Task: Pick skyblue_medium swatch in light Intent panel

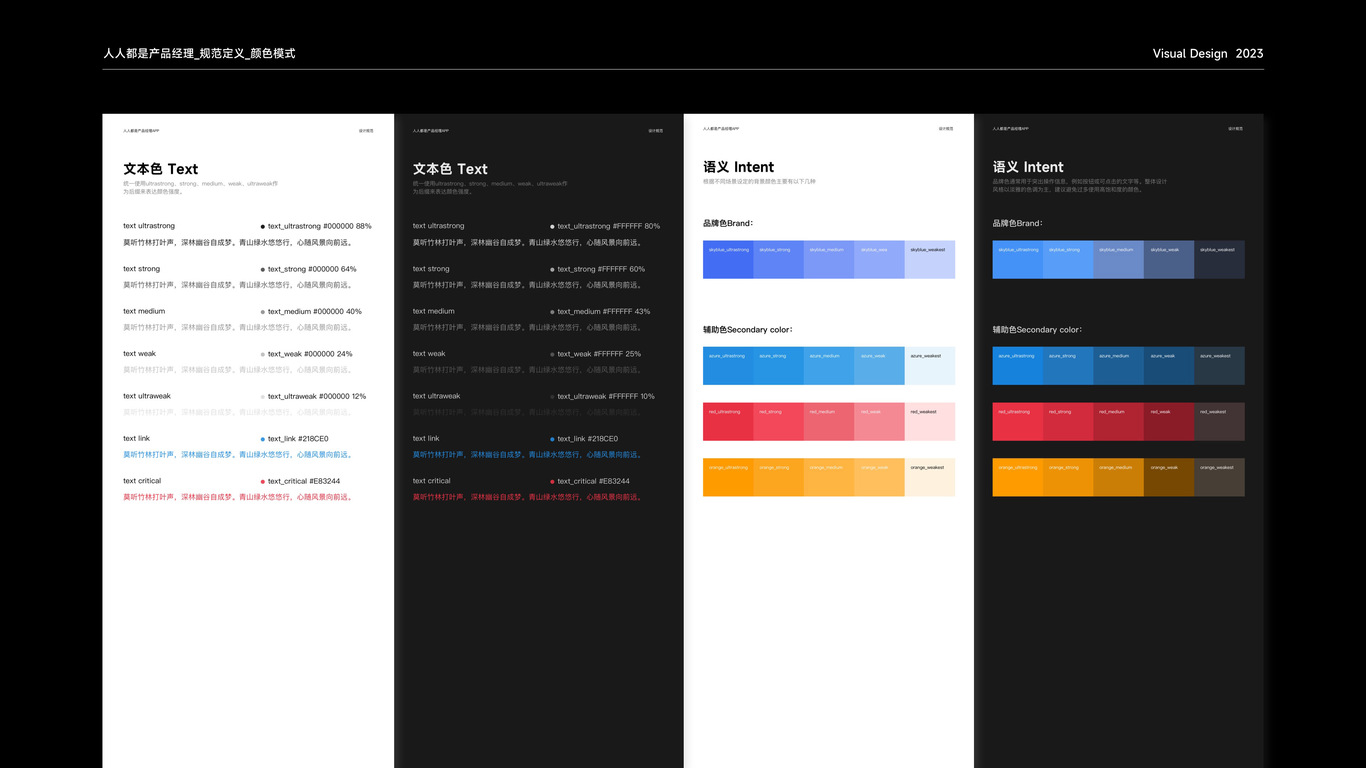Action: click(829, 259)
